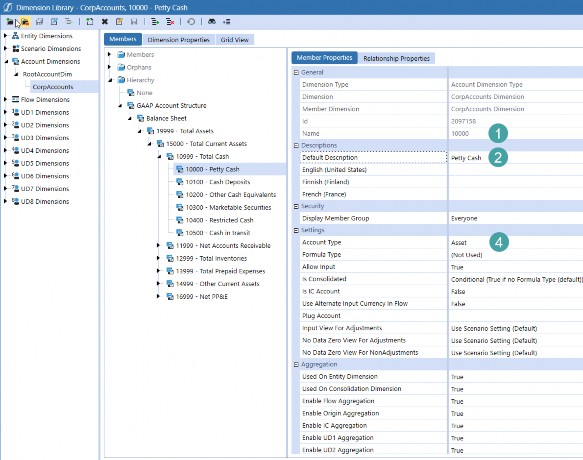Click the black X delete member icon
Viewport: 583px width, 460px height.
point(105,22)
